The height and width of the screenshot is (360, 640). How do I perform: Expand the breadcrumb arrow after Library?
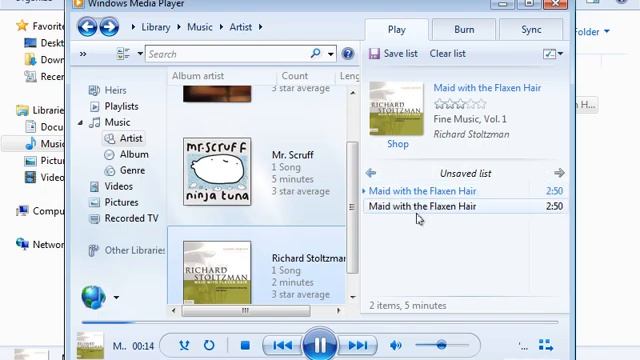point(178,27)
